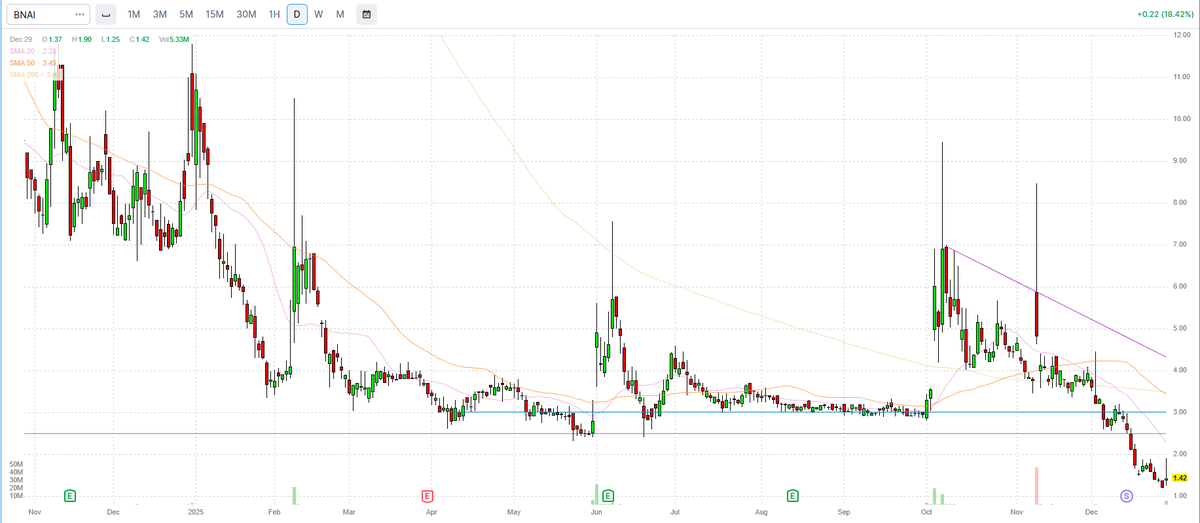Screen dimensions: 1200x523
Task: Click the tall red November volume bar
Action: (x=1037, y=485)
